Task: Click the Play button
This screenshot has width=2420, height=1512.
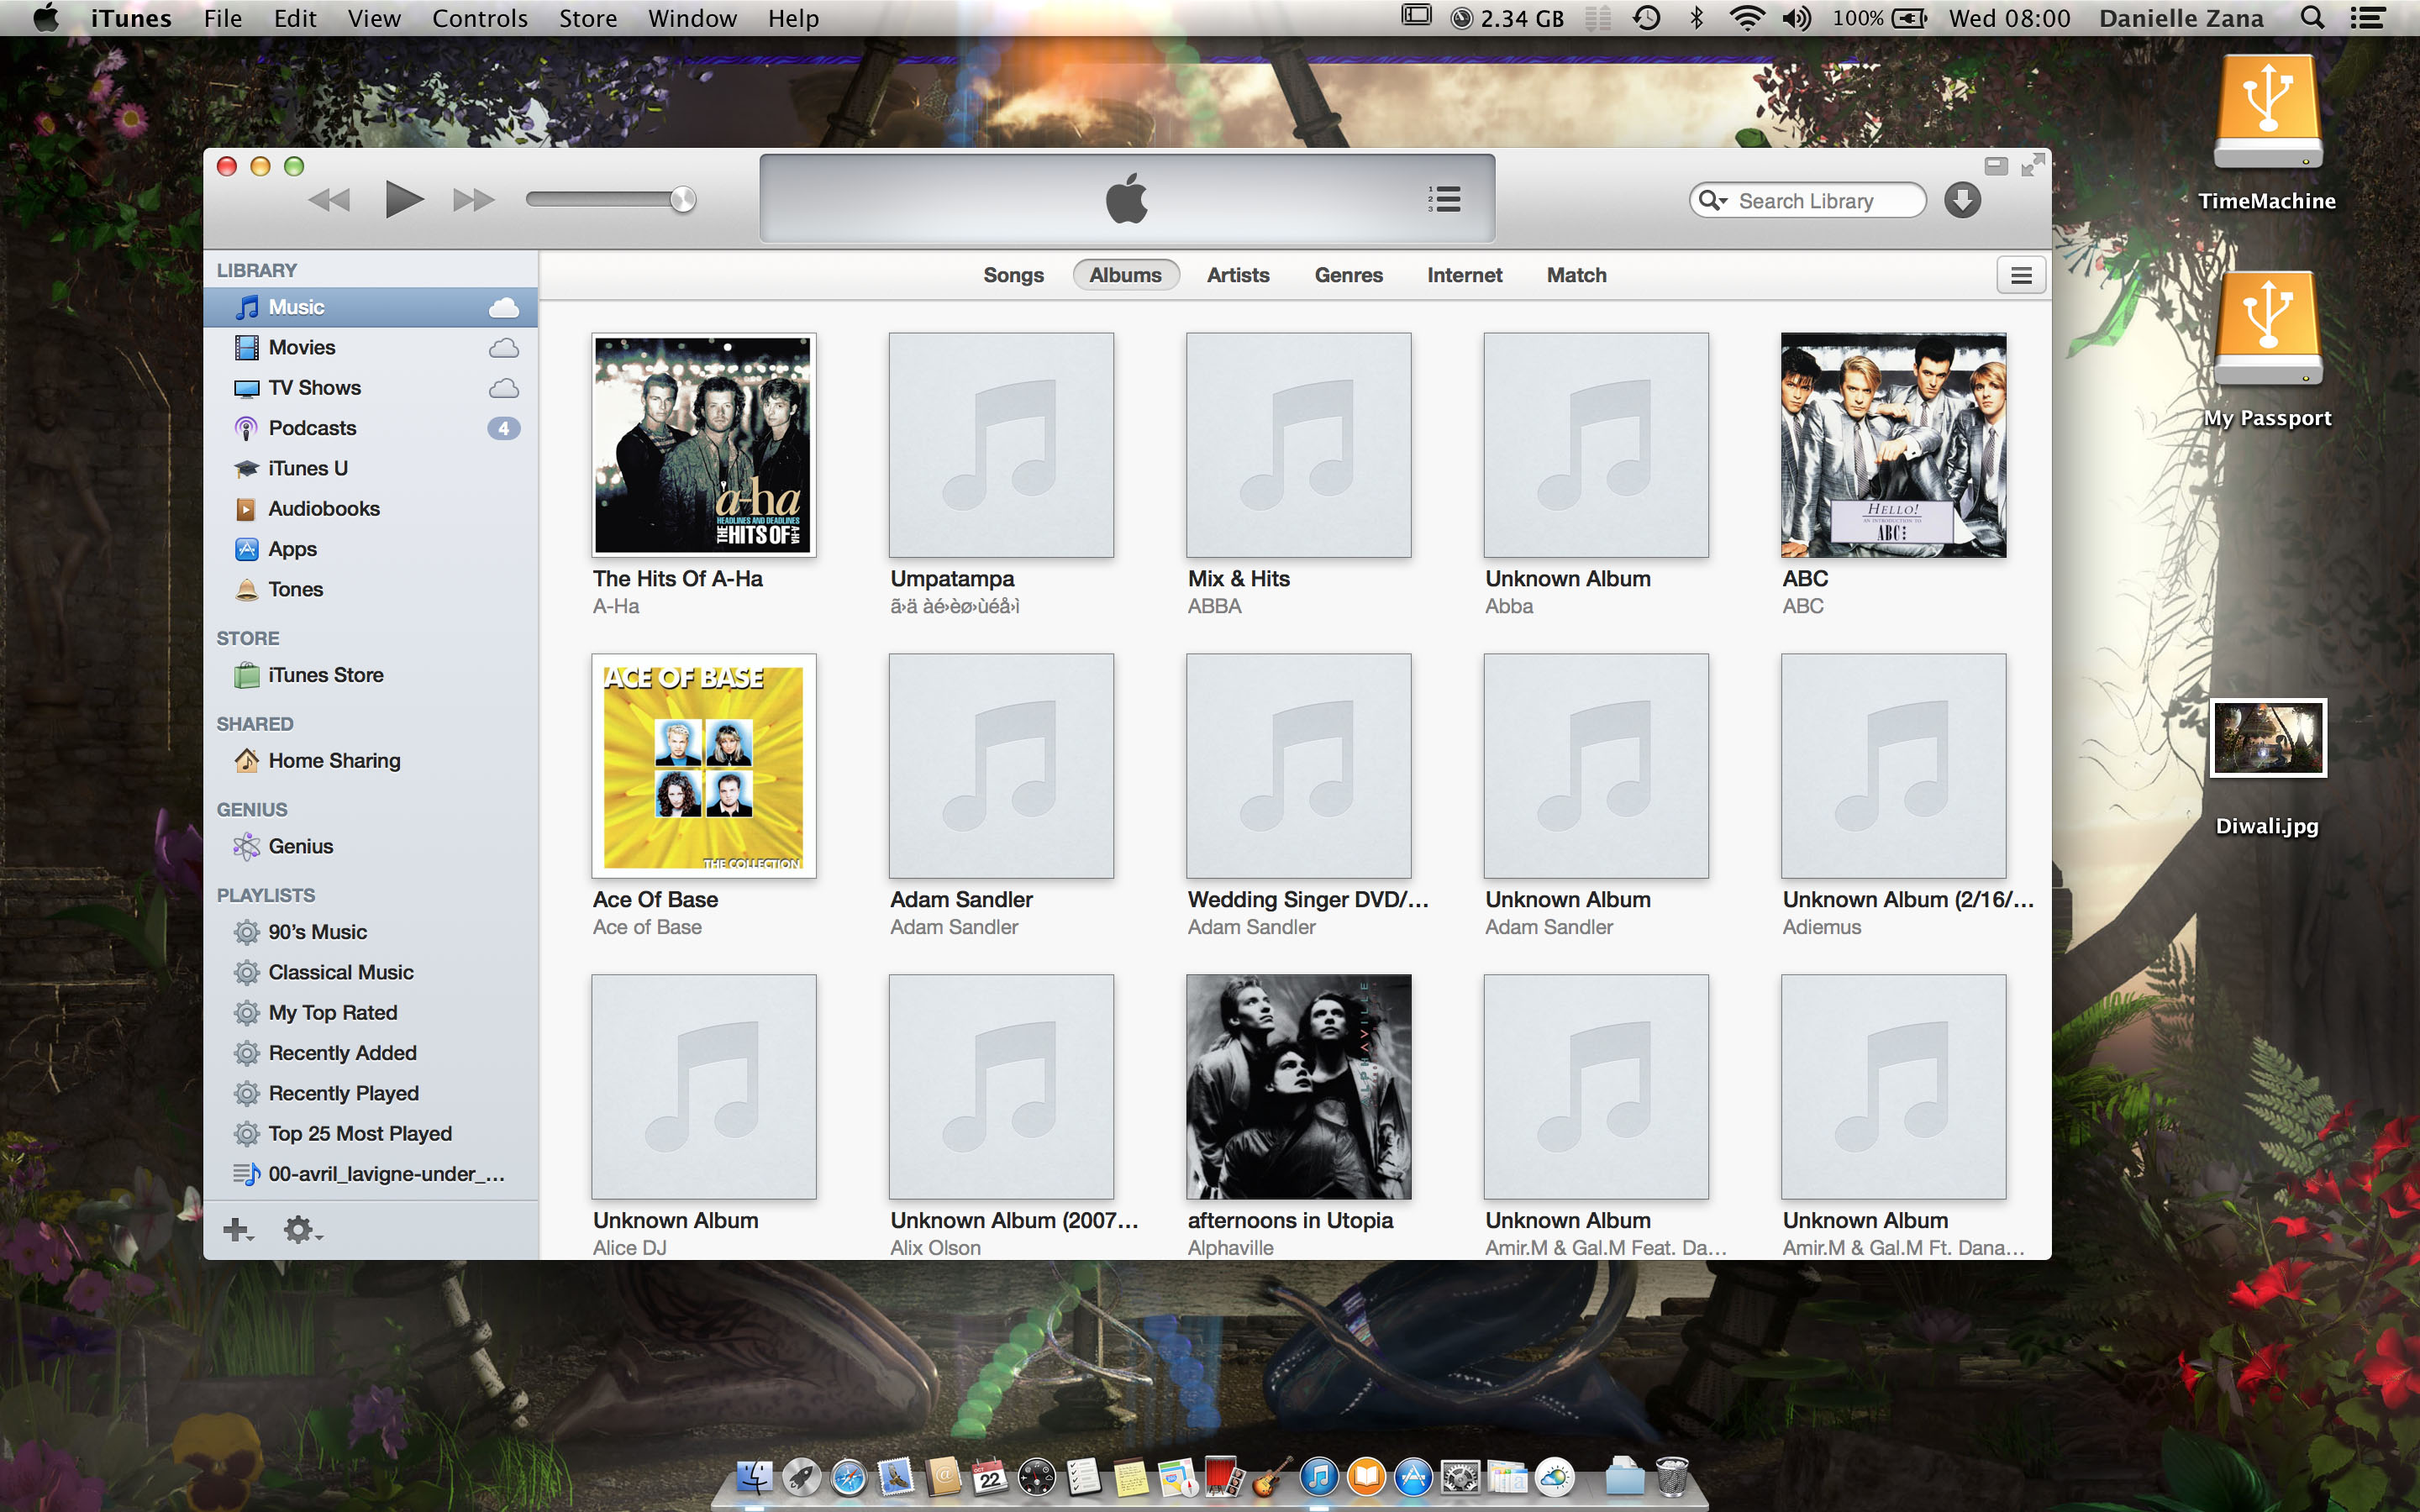Action: click(x=403, y=199)
